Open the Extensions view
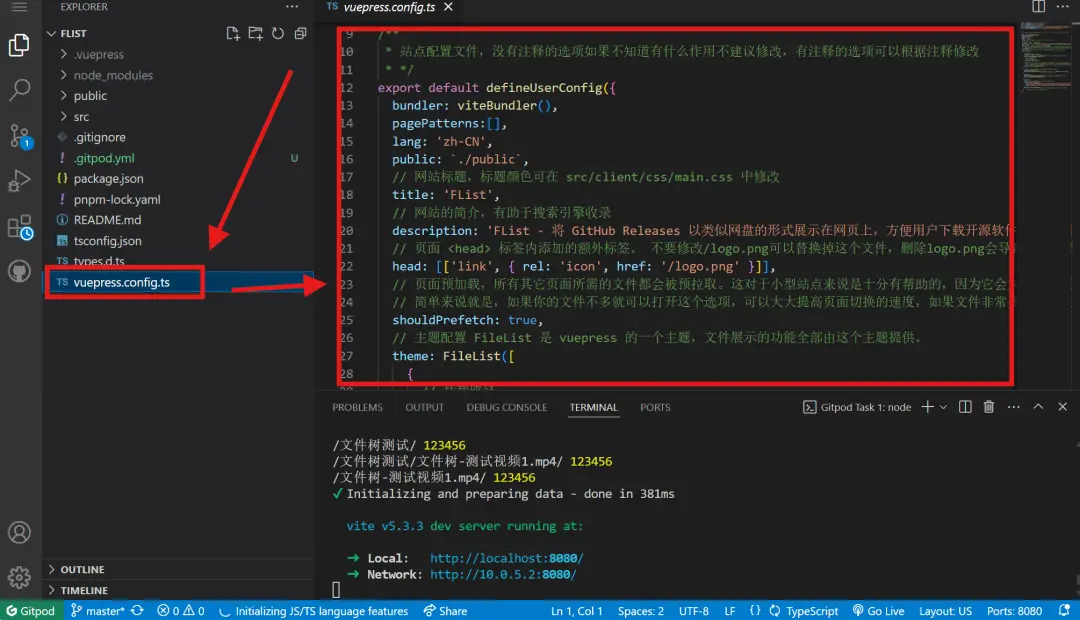 (19, 227)
